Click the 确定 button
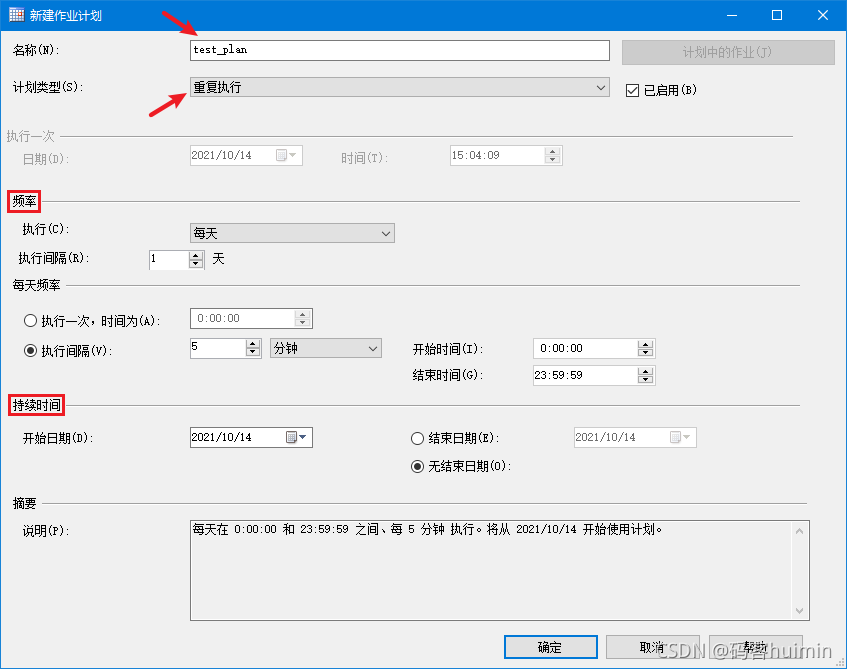 (x=550, y=647)
